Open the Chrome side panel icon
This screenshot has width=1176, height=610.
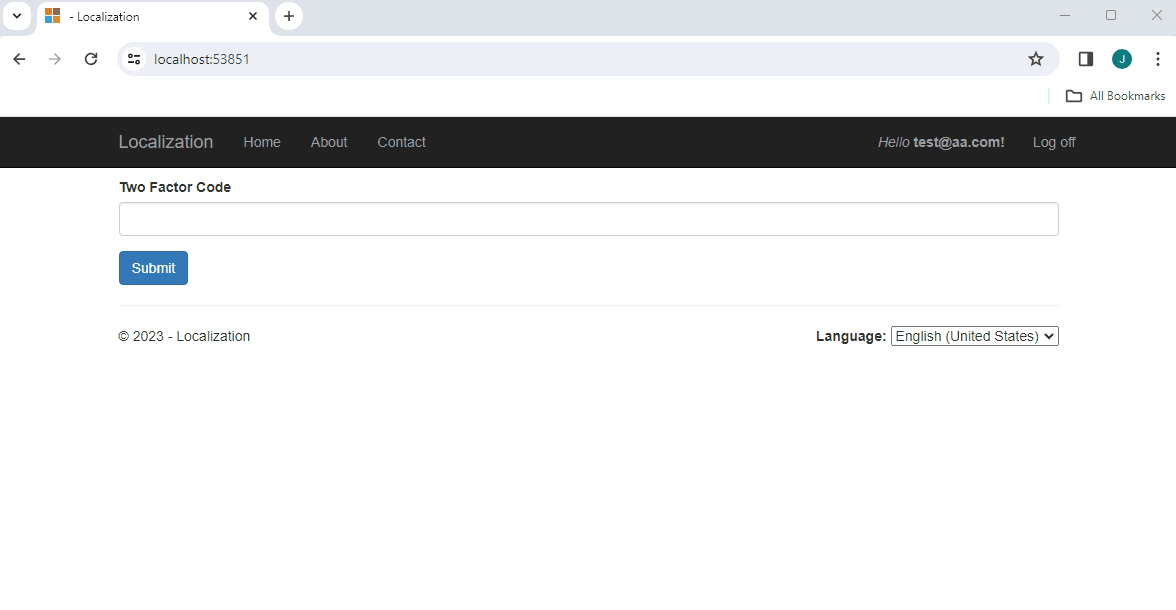(1085, 59)
